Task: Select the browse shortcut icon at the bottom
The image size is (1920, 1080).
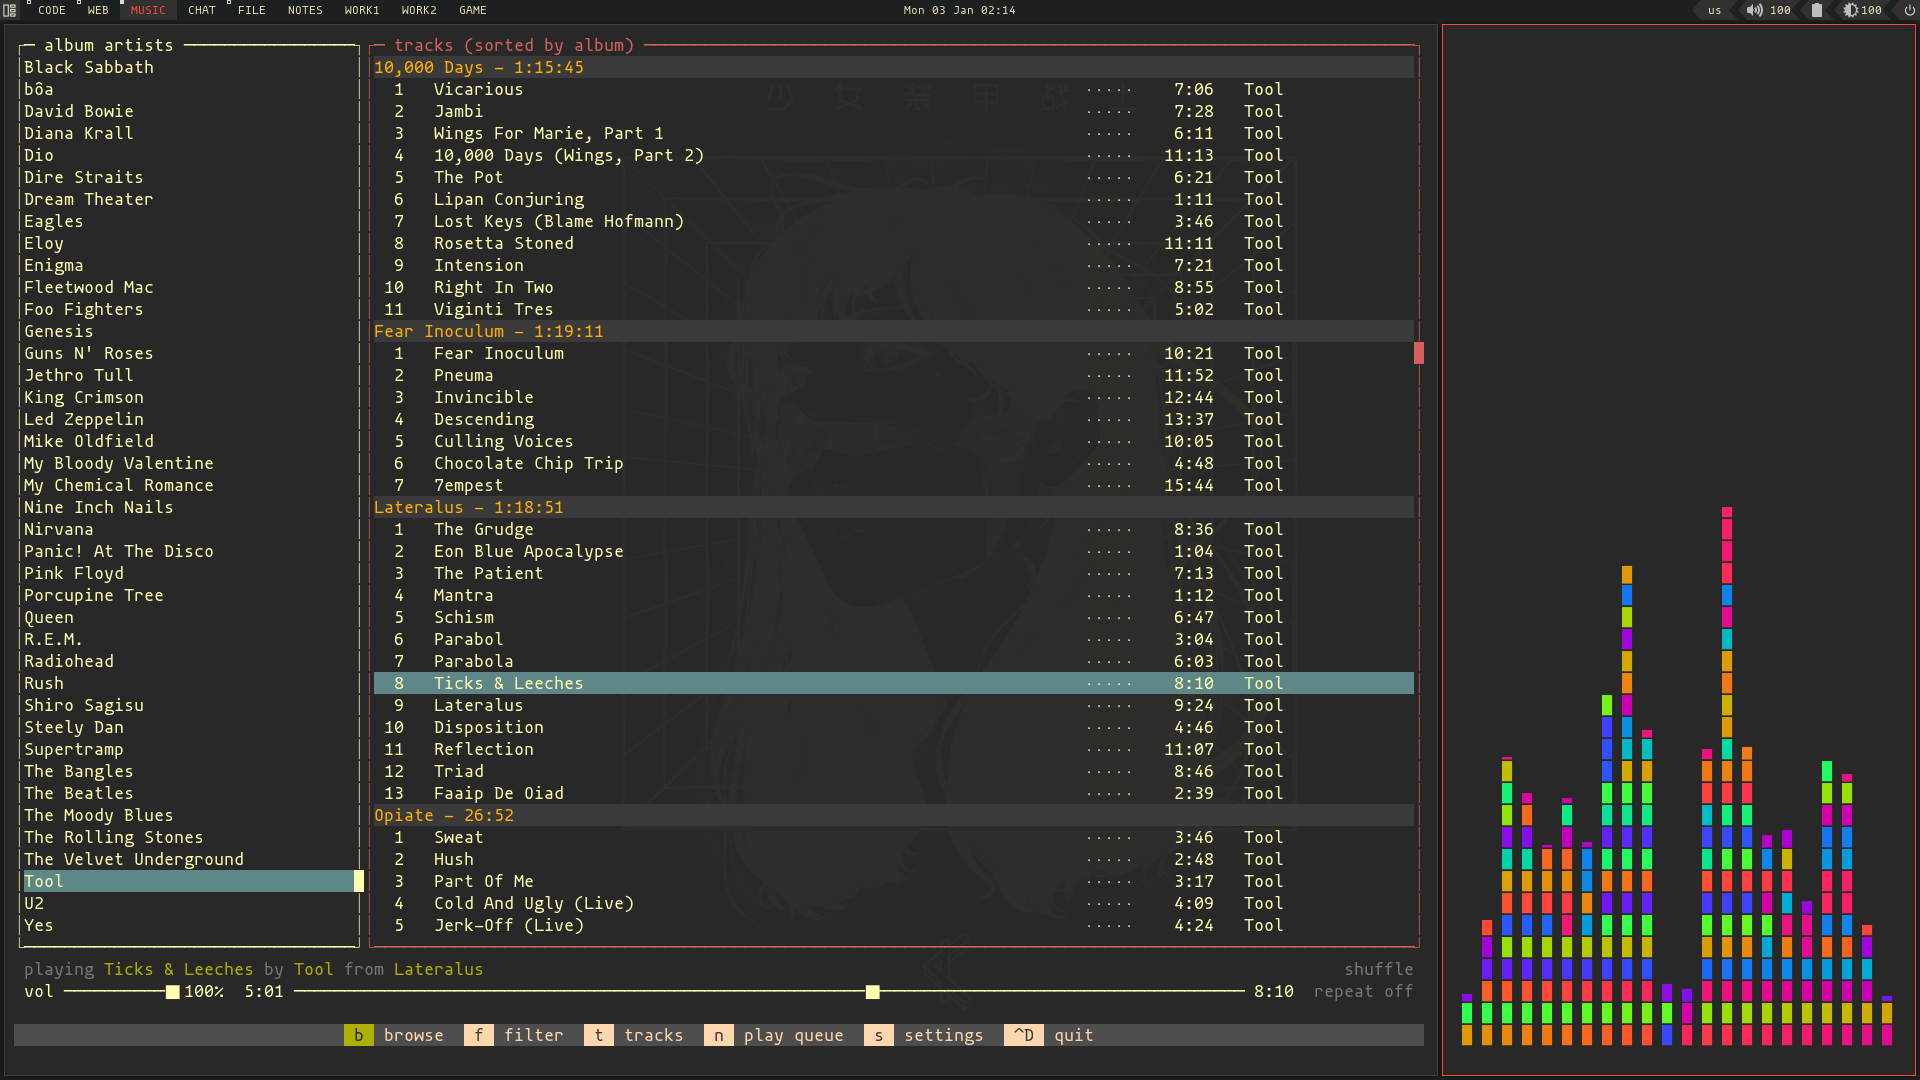Action: point(357,1035)
